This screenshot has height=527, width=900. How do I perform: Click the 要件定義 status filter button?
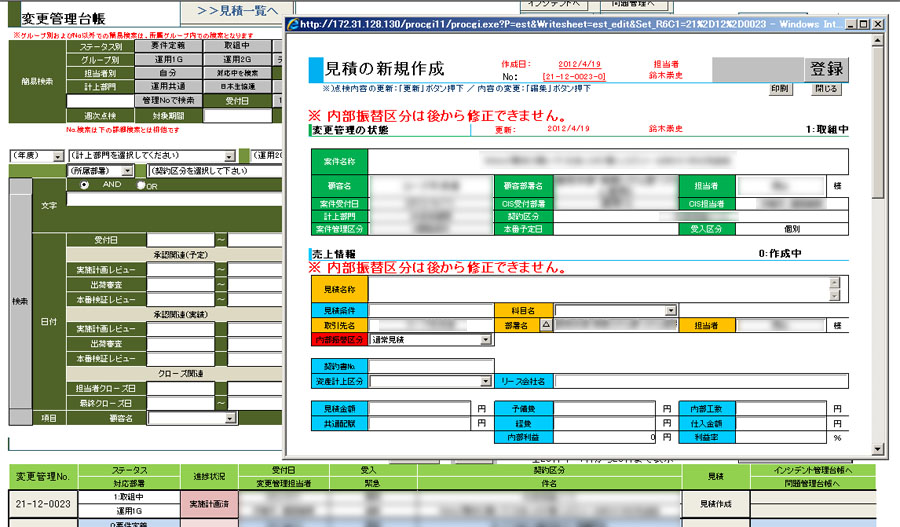[x=168, y=45]
